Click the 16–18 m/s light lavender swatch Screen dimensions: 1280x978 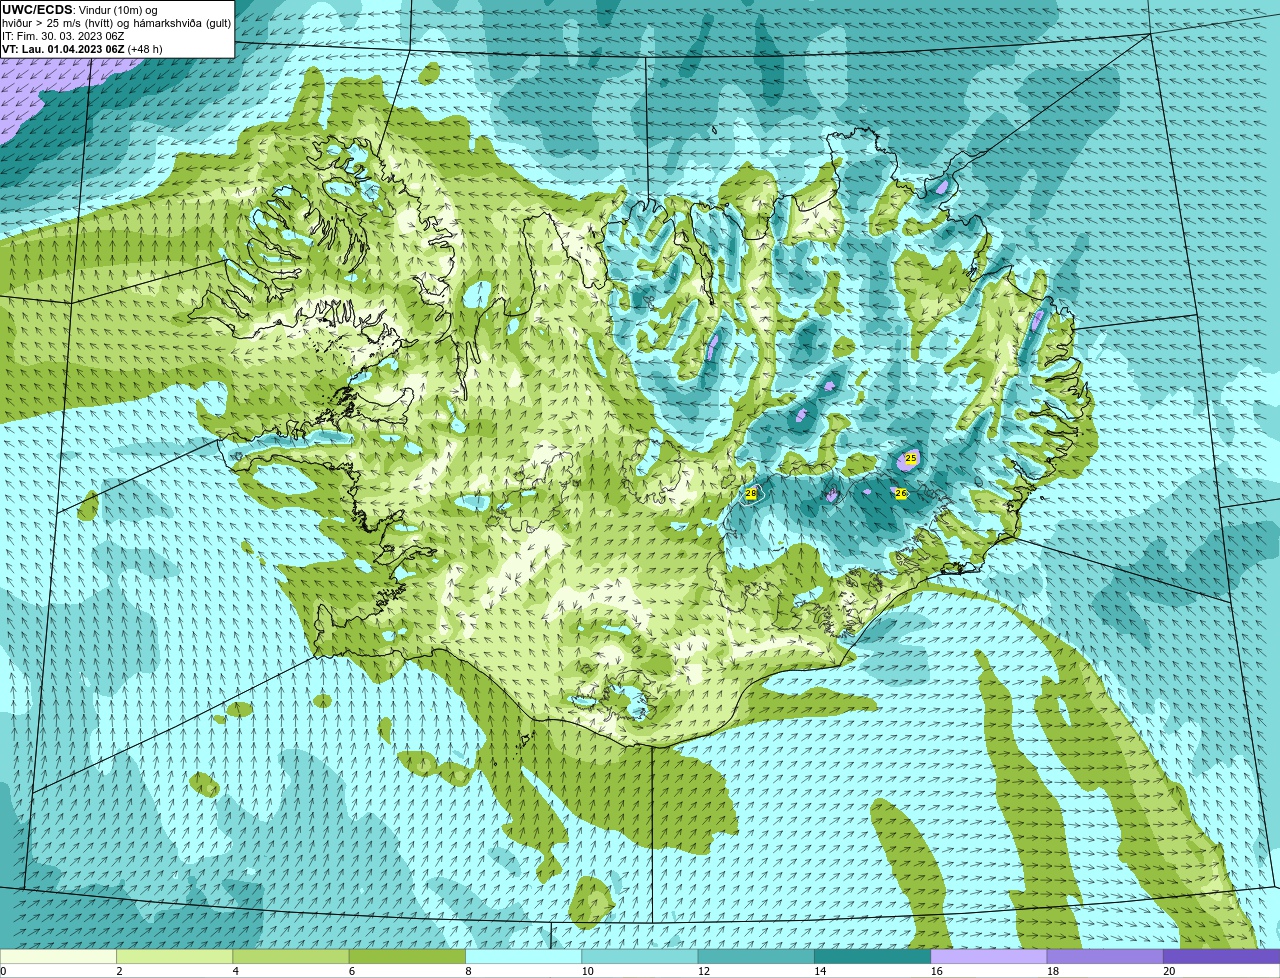[989, 956]
